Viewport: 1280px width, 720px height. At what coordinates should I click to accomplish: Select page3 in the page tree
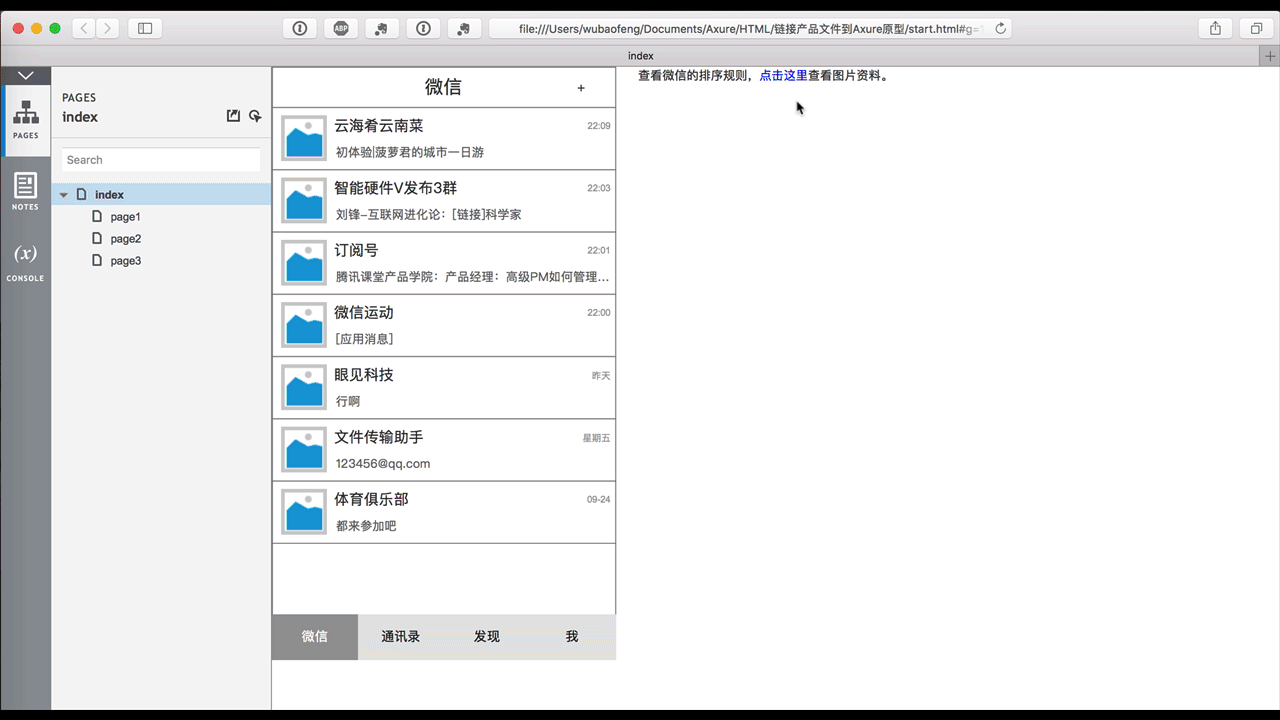pyautogui.click(x=126, y=261)
